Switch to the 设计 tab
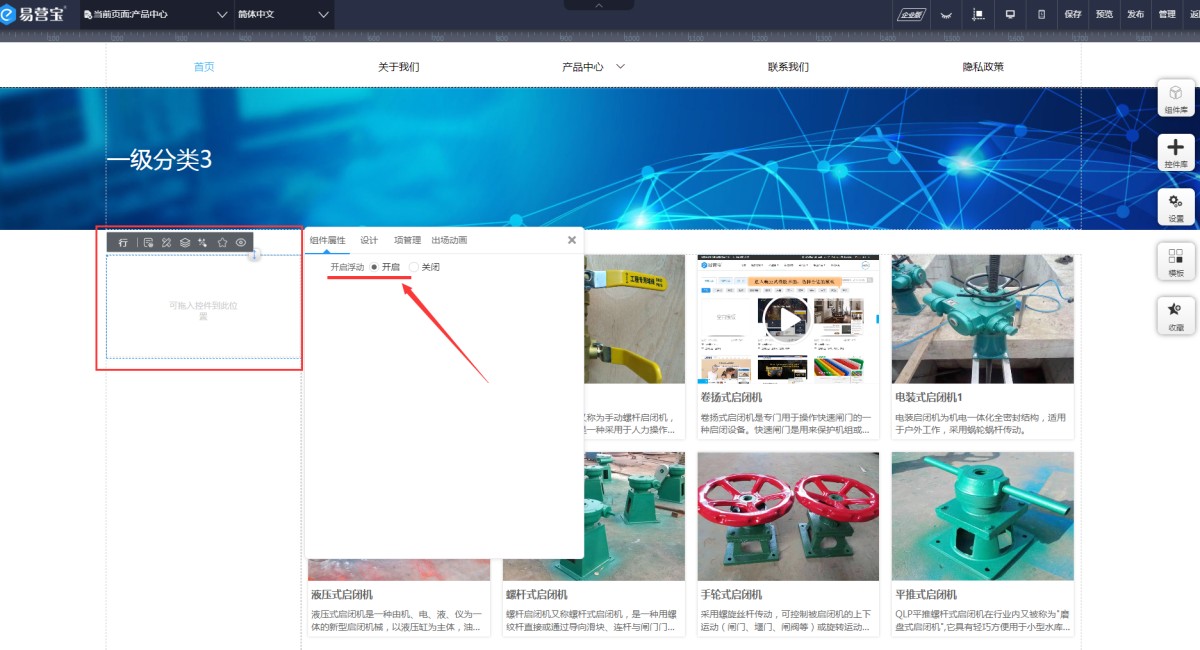This screenshot has width=1200, height=650. click(x=369, y=240)
